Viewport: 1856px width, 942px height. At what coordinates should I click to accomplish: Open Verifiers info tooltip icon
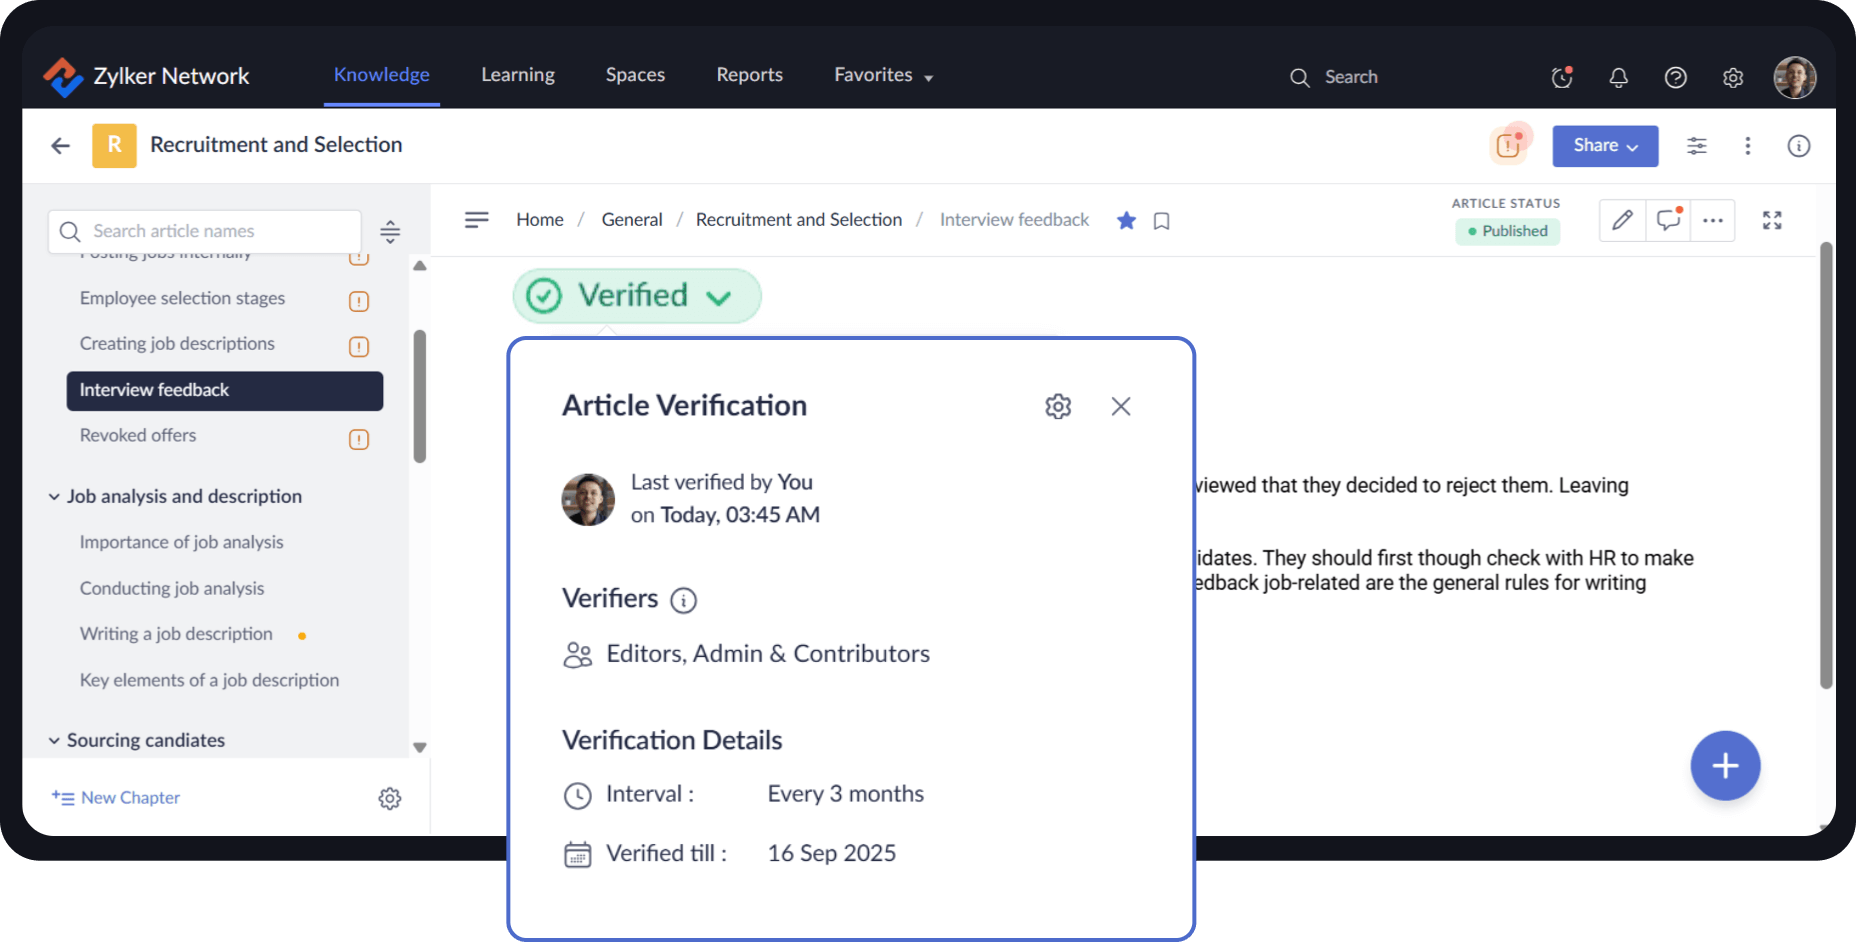click(x=683, y=600)
